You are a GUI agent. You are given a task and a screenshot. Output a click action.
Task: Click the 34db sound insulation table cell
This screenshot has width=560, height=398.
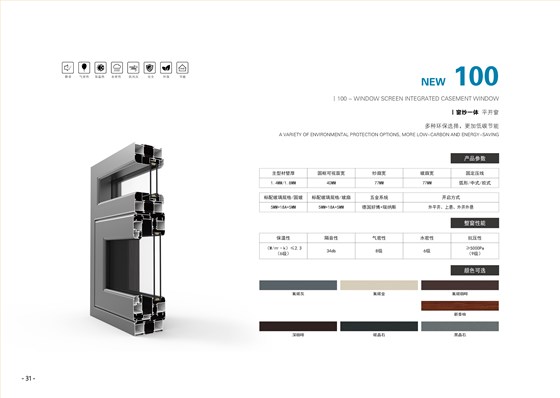(x=331, y=251)
